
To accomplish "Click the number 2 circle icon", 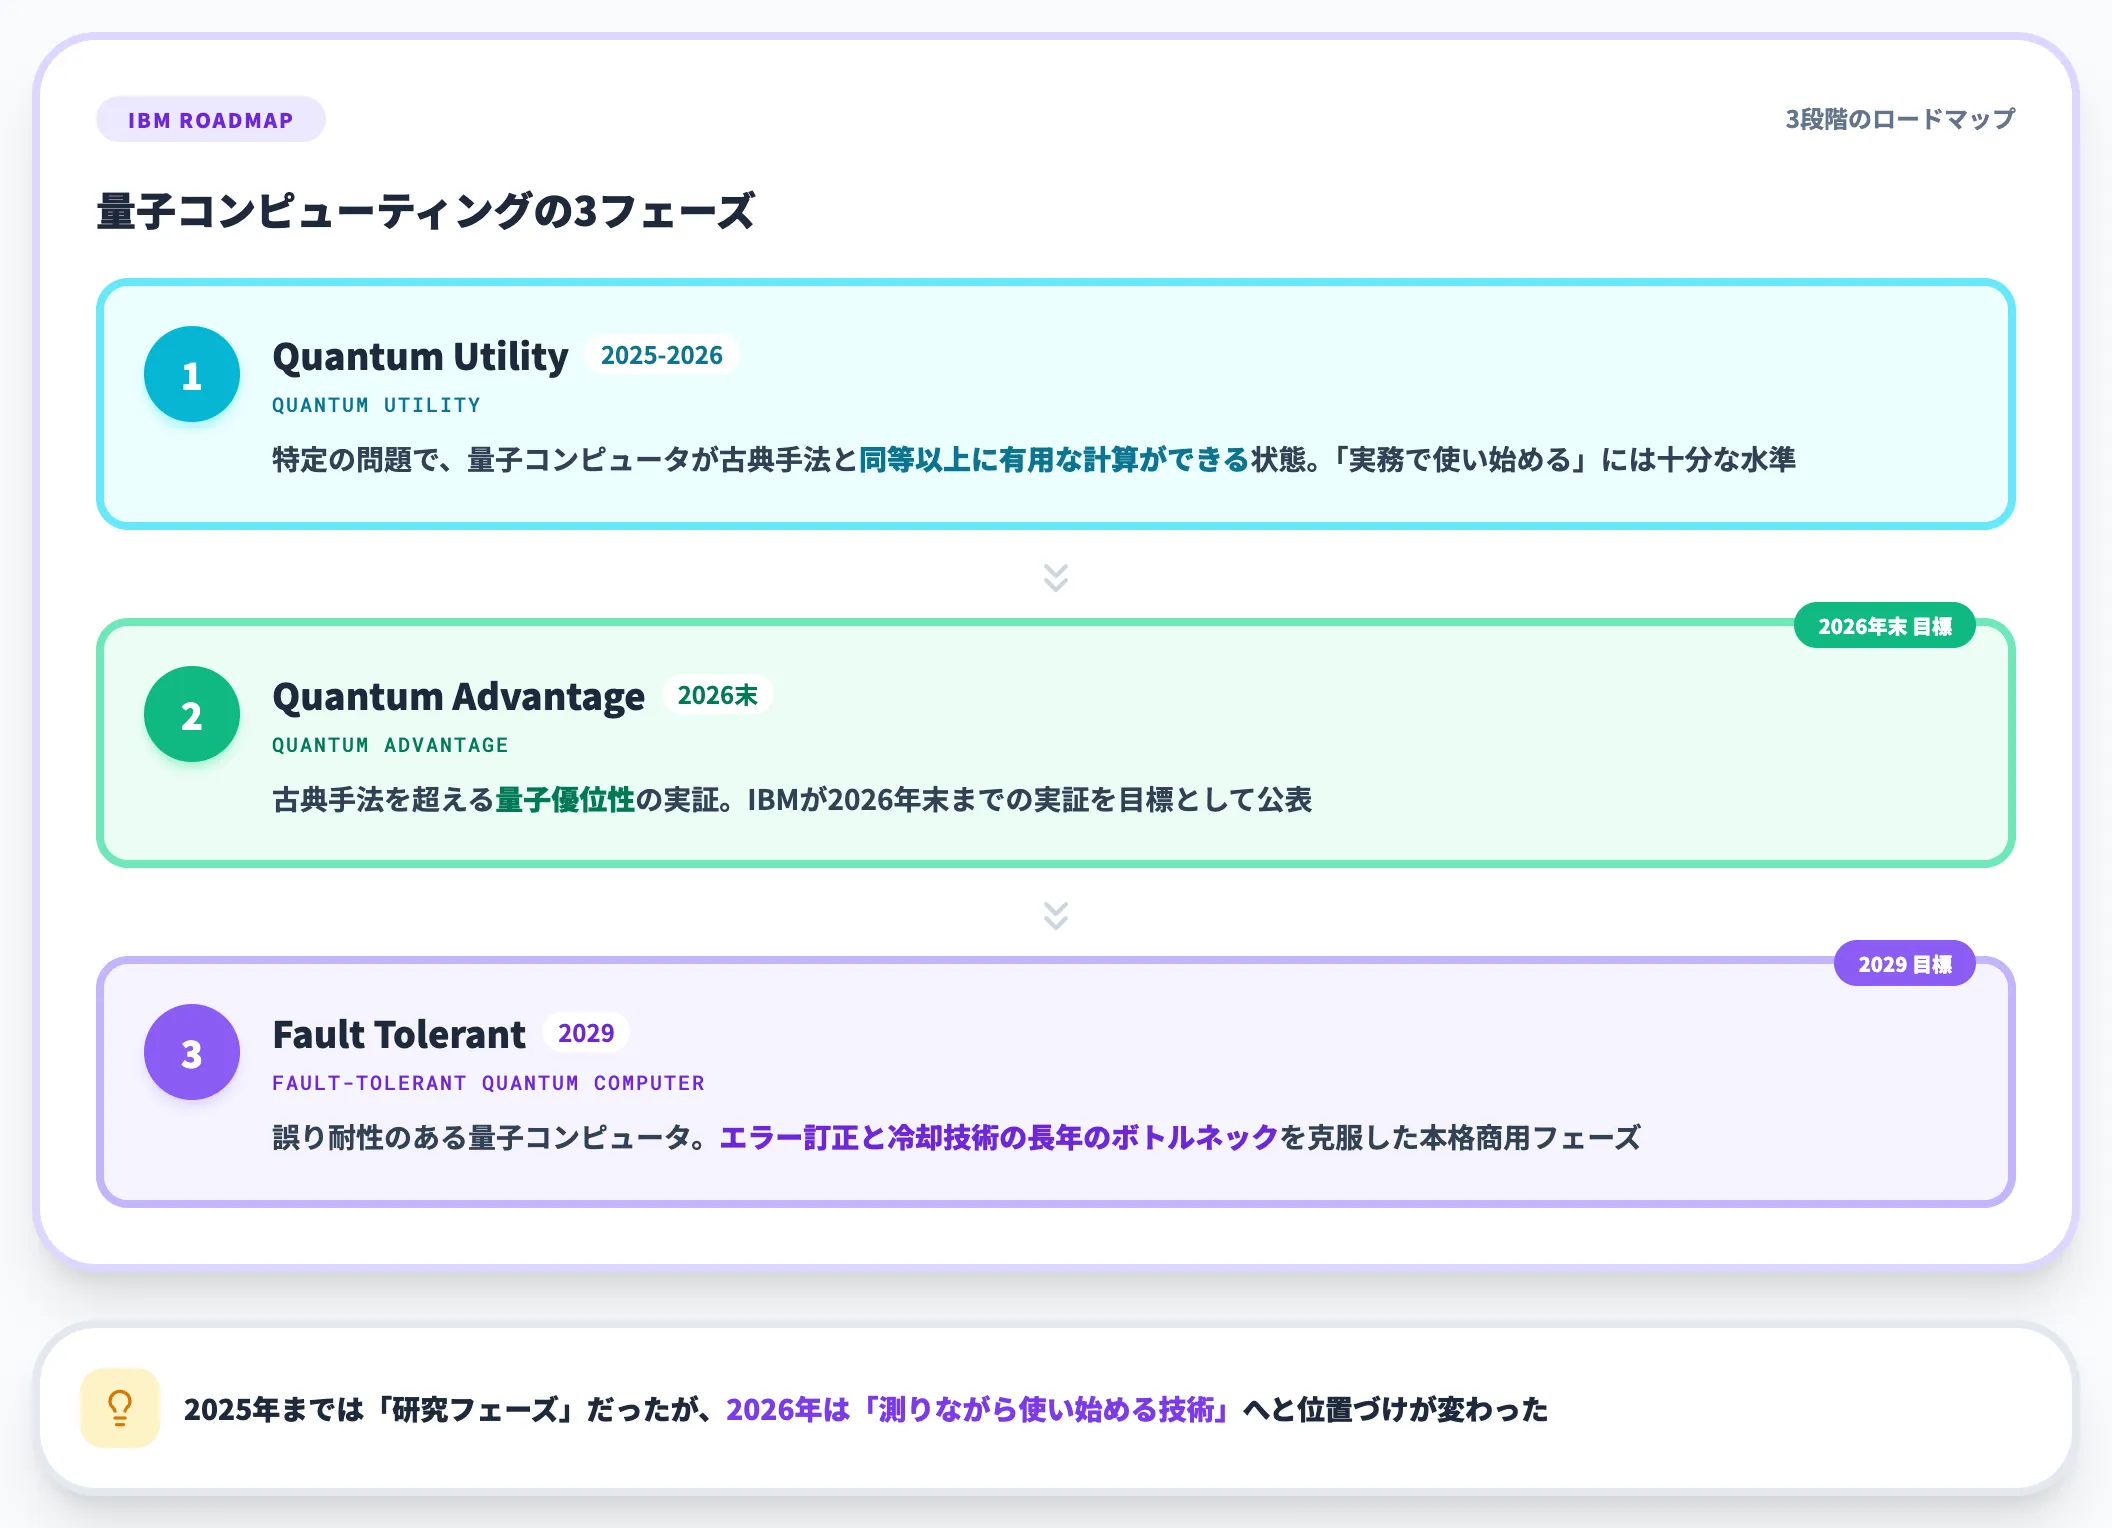I will (x=192, y=714).
